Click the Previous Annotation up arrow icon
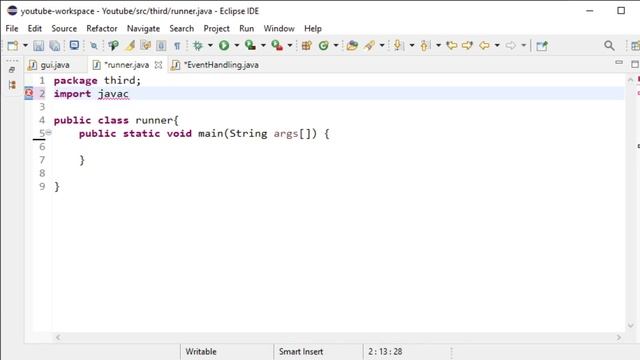Image resolution: width=640 pixels, height=360 pixels. point(425,46)
